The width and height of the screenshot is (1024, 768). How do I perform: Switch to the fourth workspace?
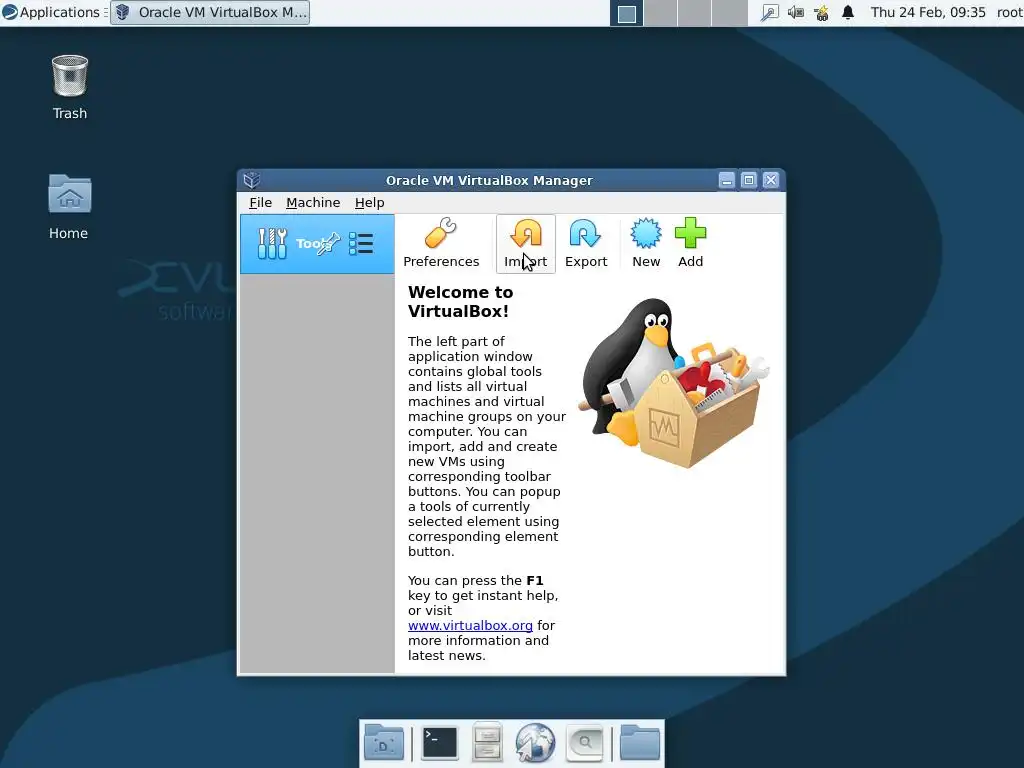point(730,13)
